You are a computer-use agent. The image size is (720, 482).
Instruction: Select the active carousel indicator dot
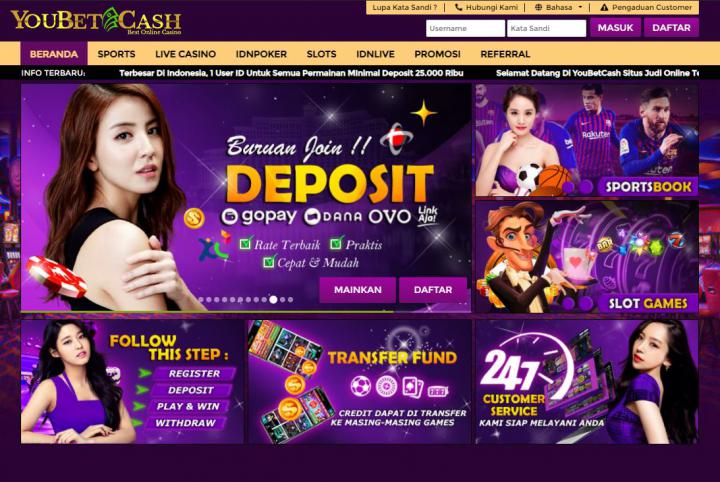(x=273, y=299)
